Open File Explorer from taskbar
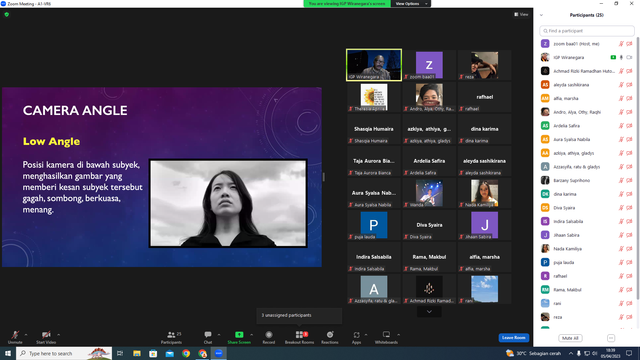640x360 pixels. (x=137, y=353)
